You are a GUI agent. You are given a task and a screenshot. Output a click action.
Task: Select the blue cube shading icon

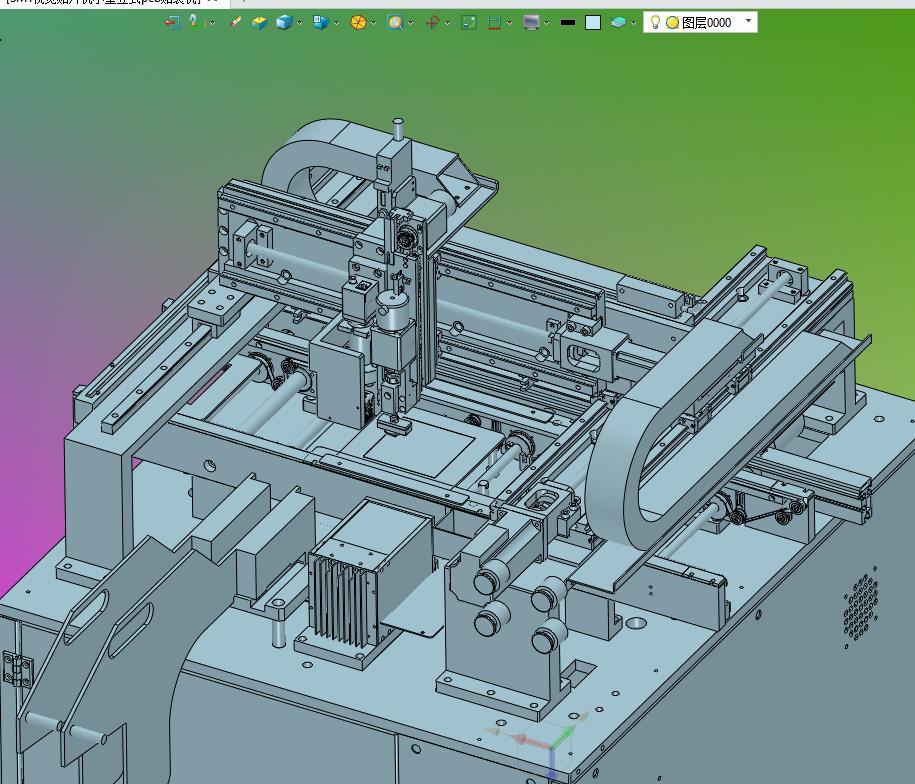284,22
